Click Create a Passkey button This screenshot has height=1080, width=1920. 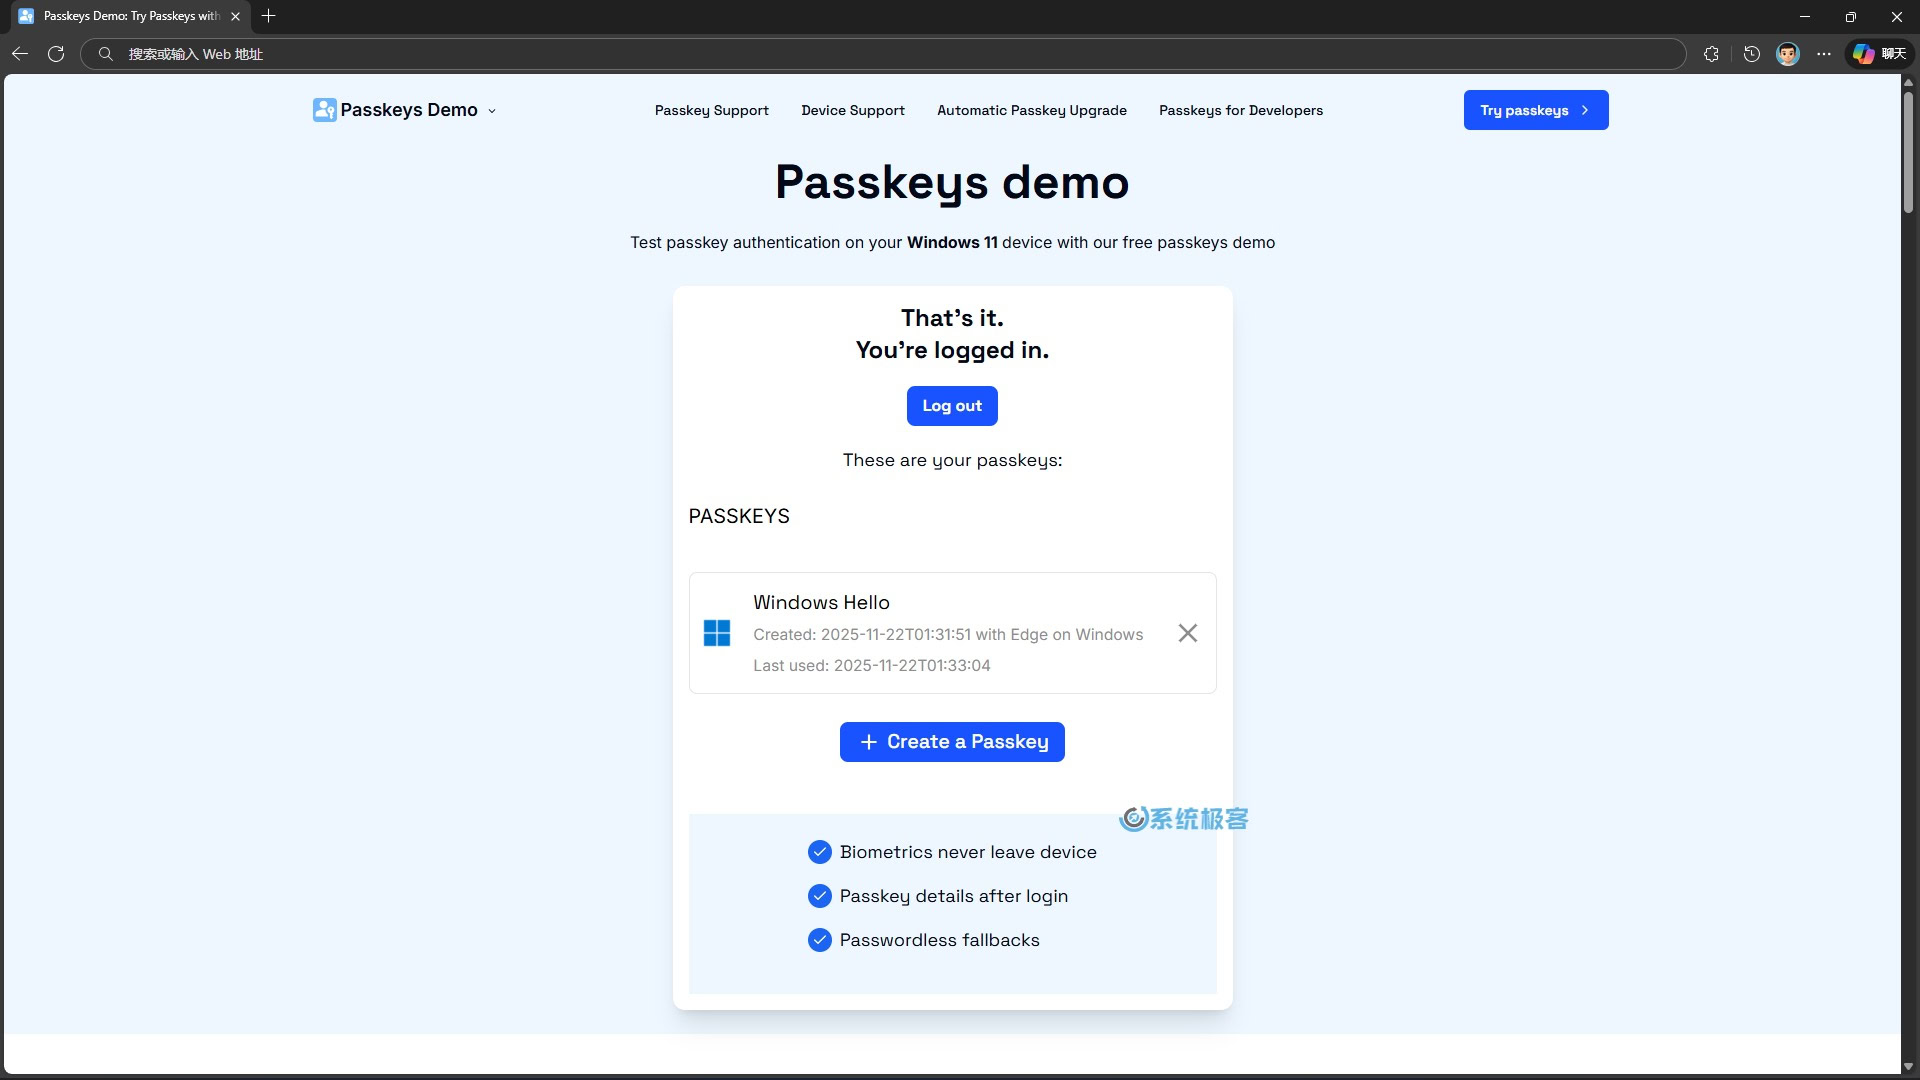coord(952,742)
